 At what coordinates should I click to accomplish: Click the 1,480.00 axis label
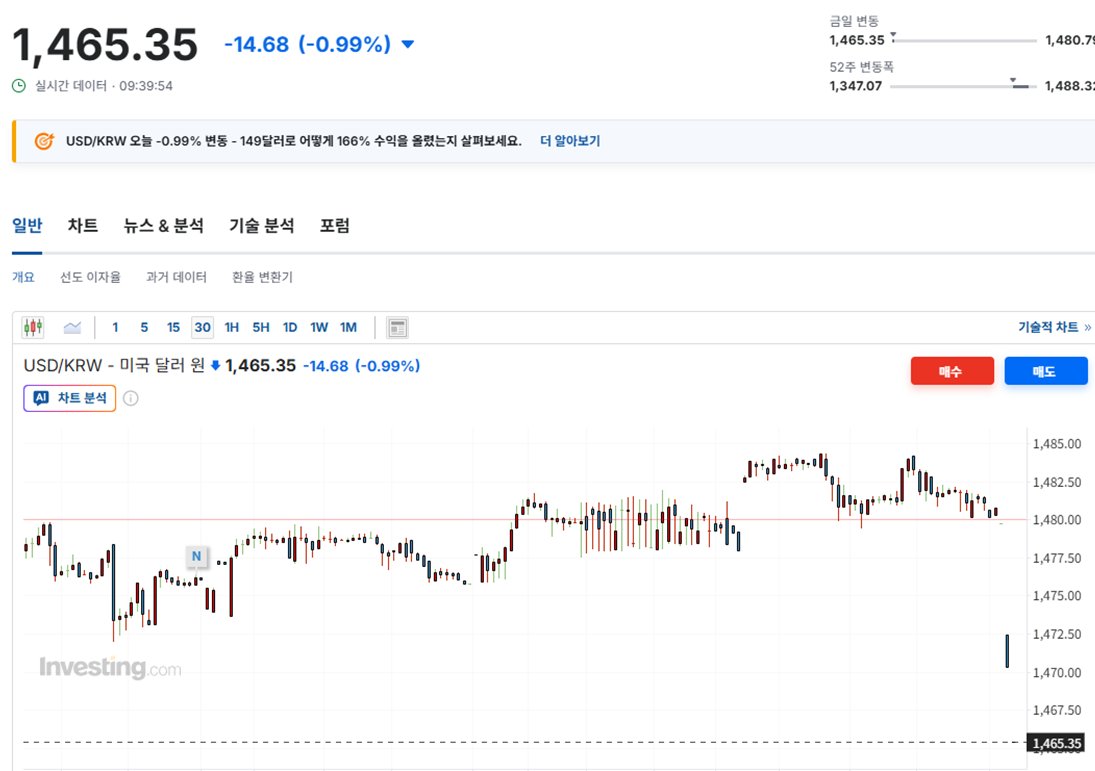pos(1057,520)
